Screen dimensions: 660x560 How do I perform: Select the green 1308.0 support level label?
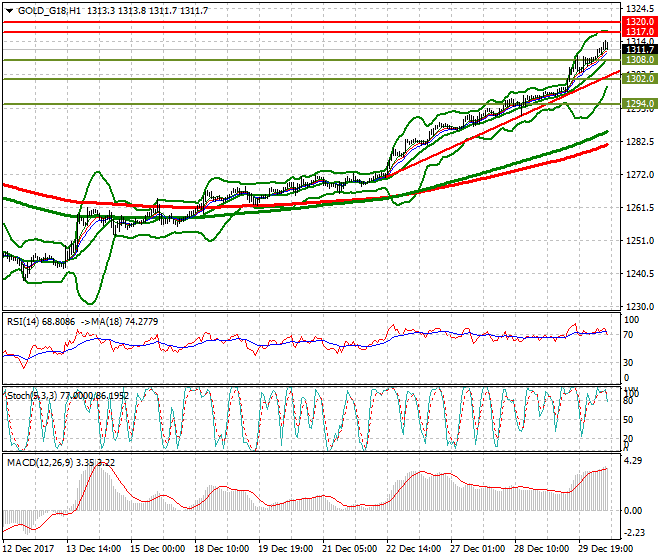pyautogui.click(x=639, y=60)
